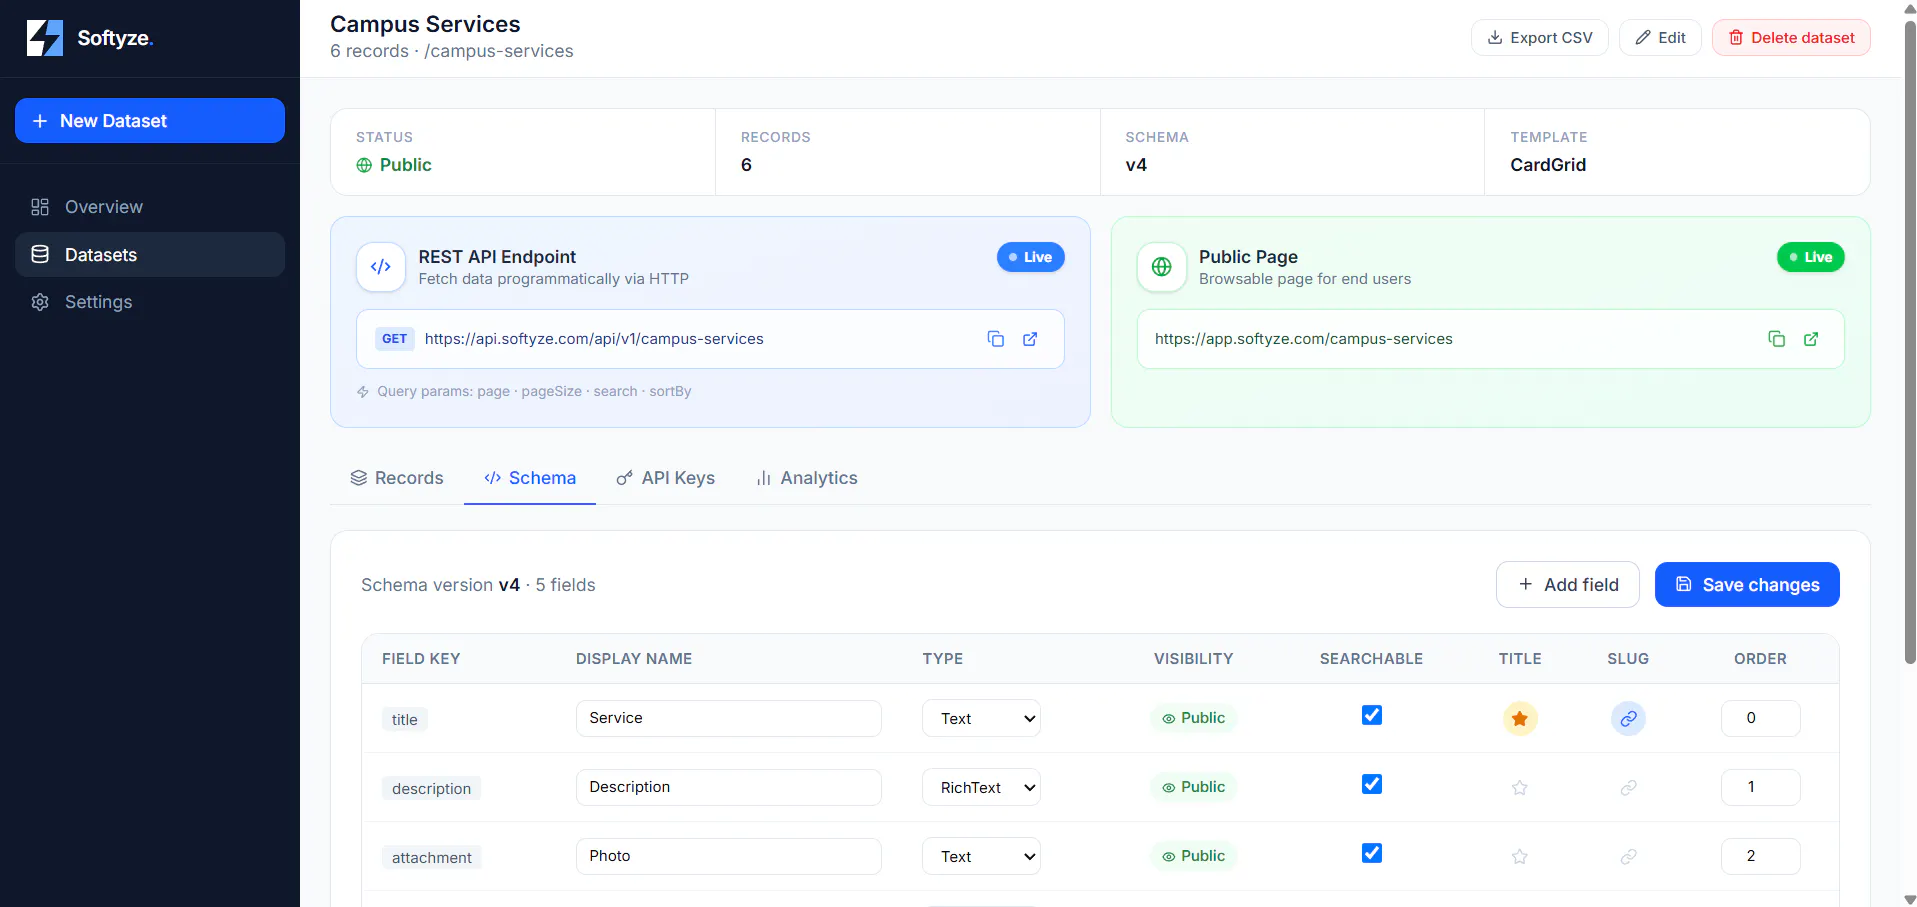
Task: Toggle Public visibility of title field
Action: [1193, 718]
